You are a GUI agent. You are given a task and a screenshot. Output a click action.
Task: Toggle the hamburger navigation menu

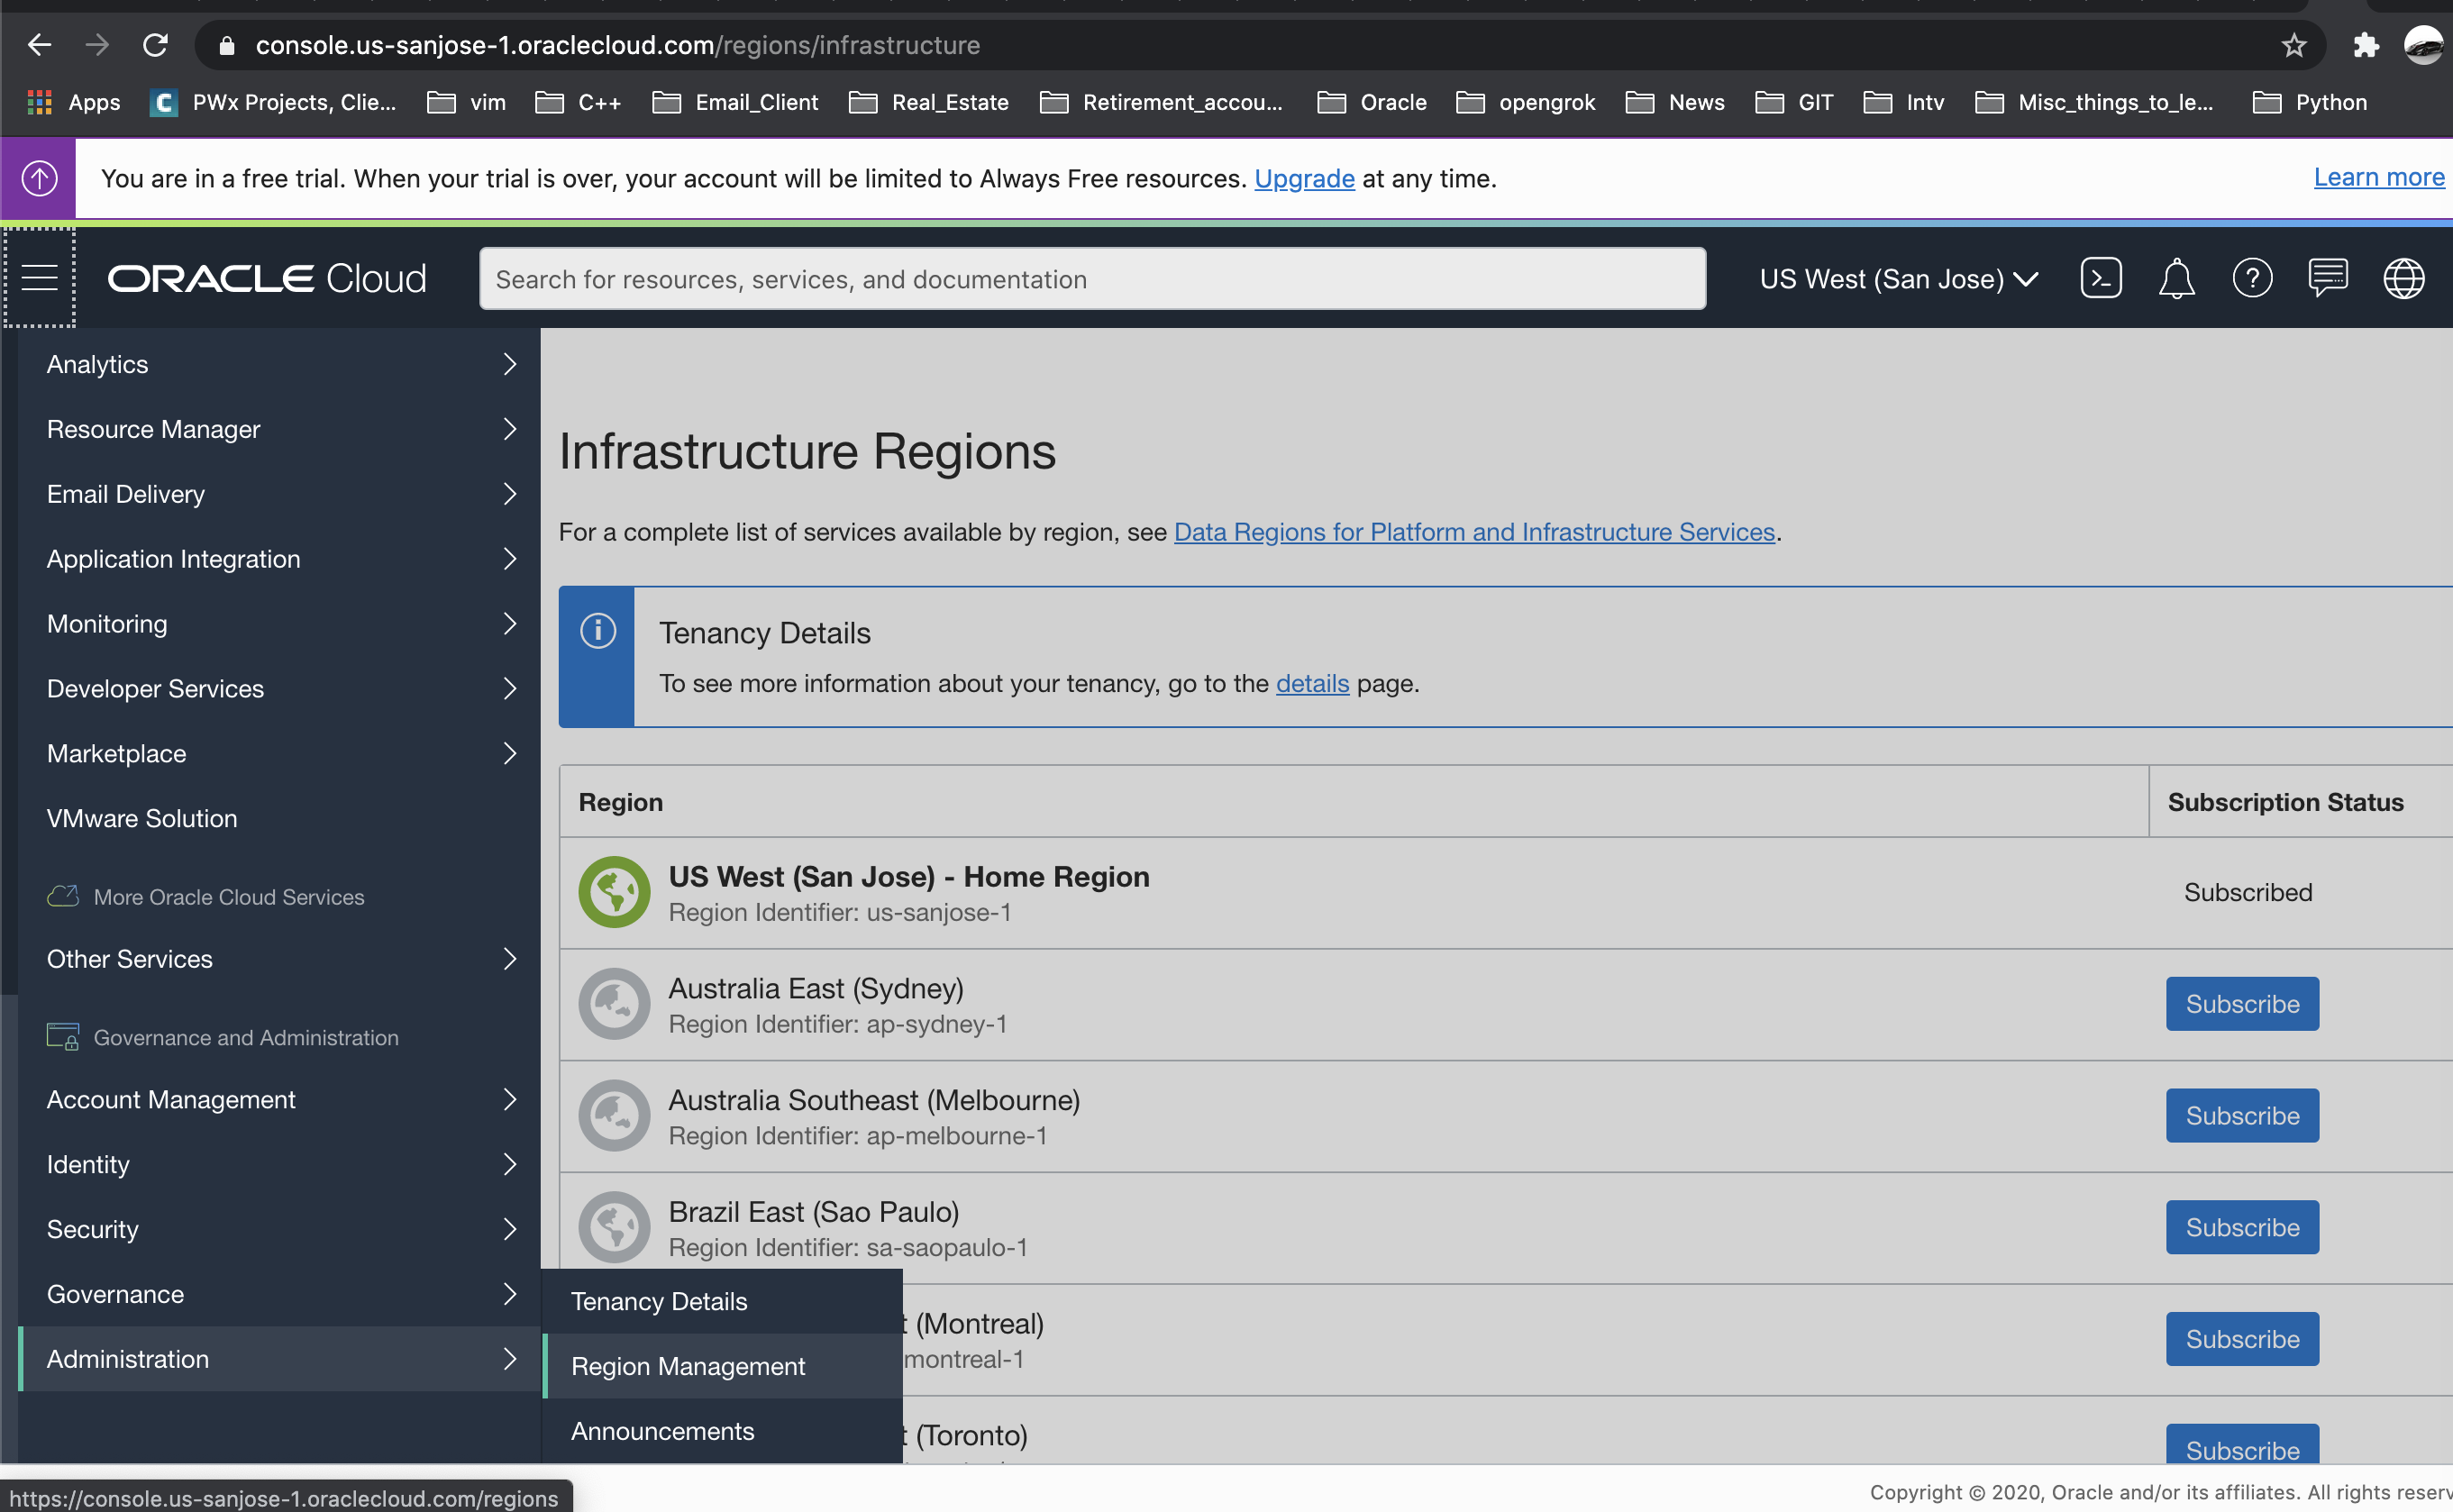40,278
